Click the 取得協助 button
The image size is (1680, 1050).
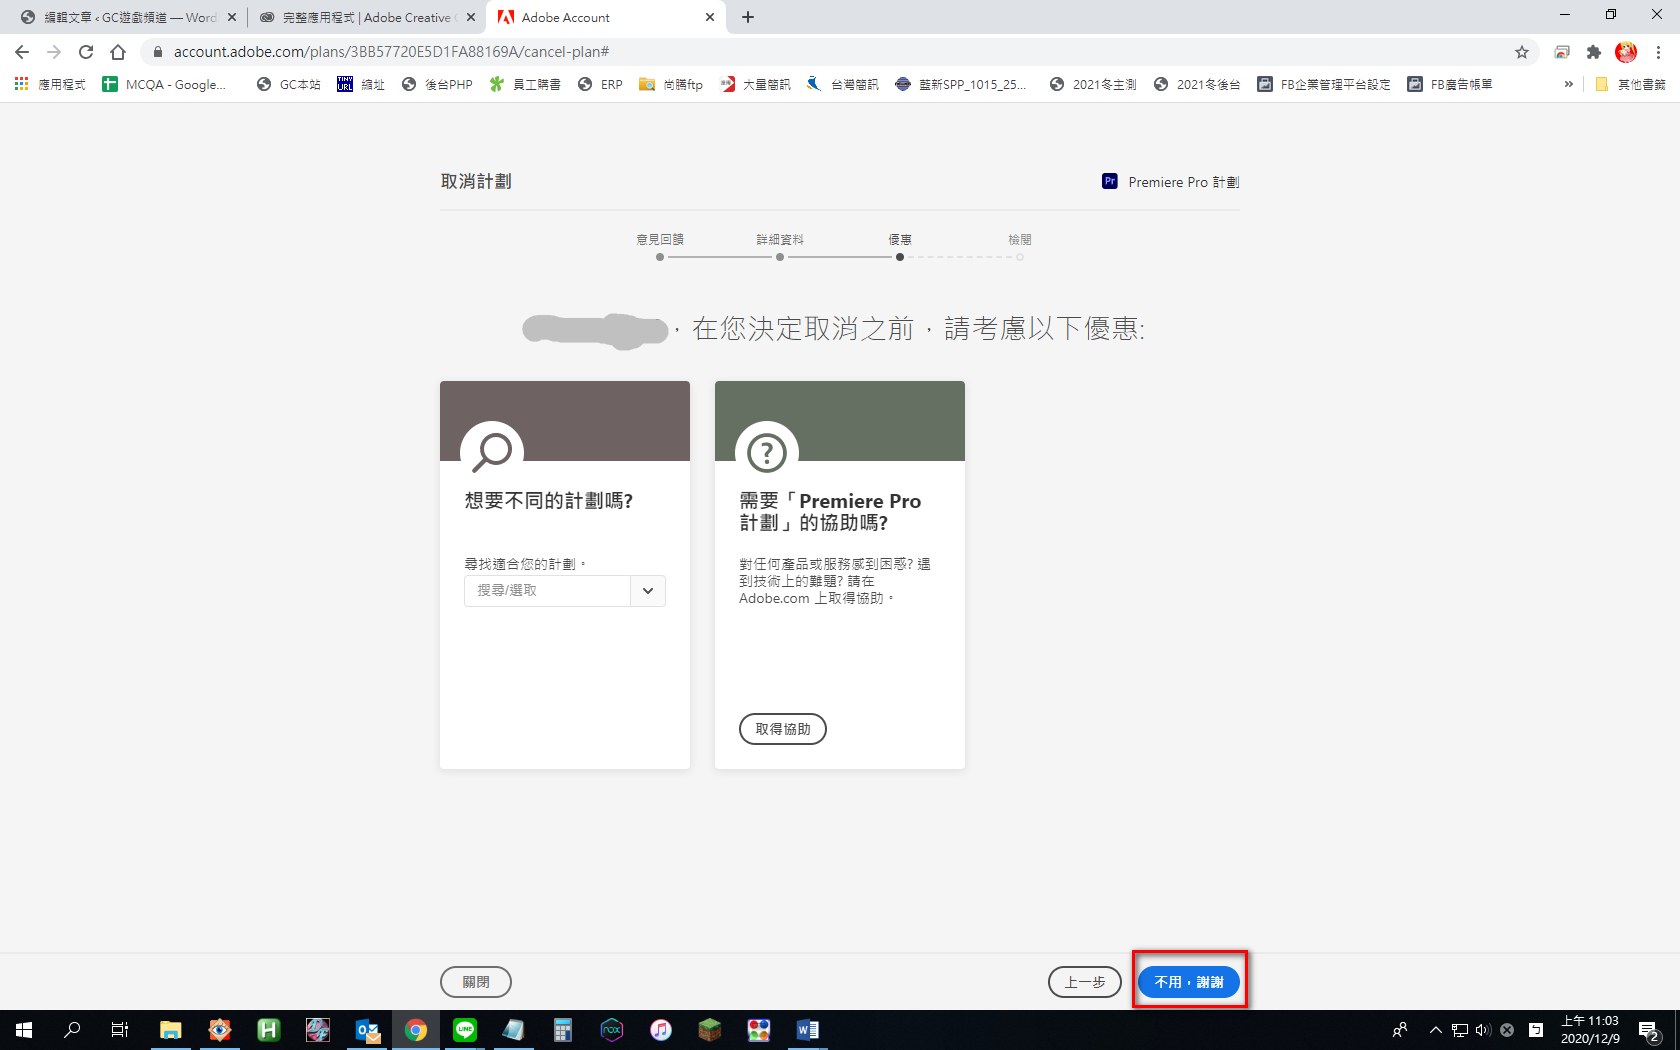[782, 729]
